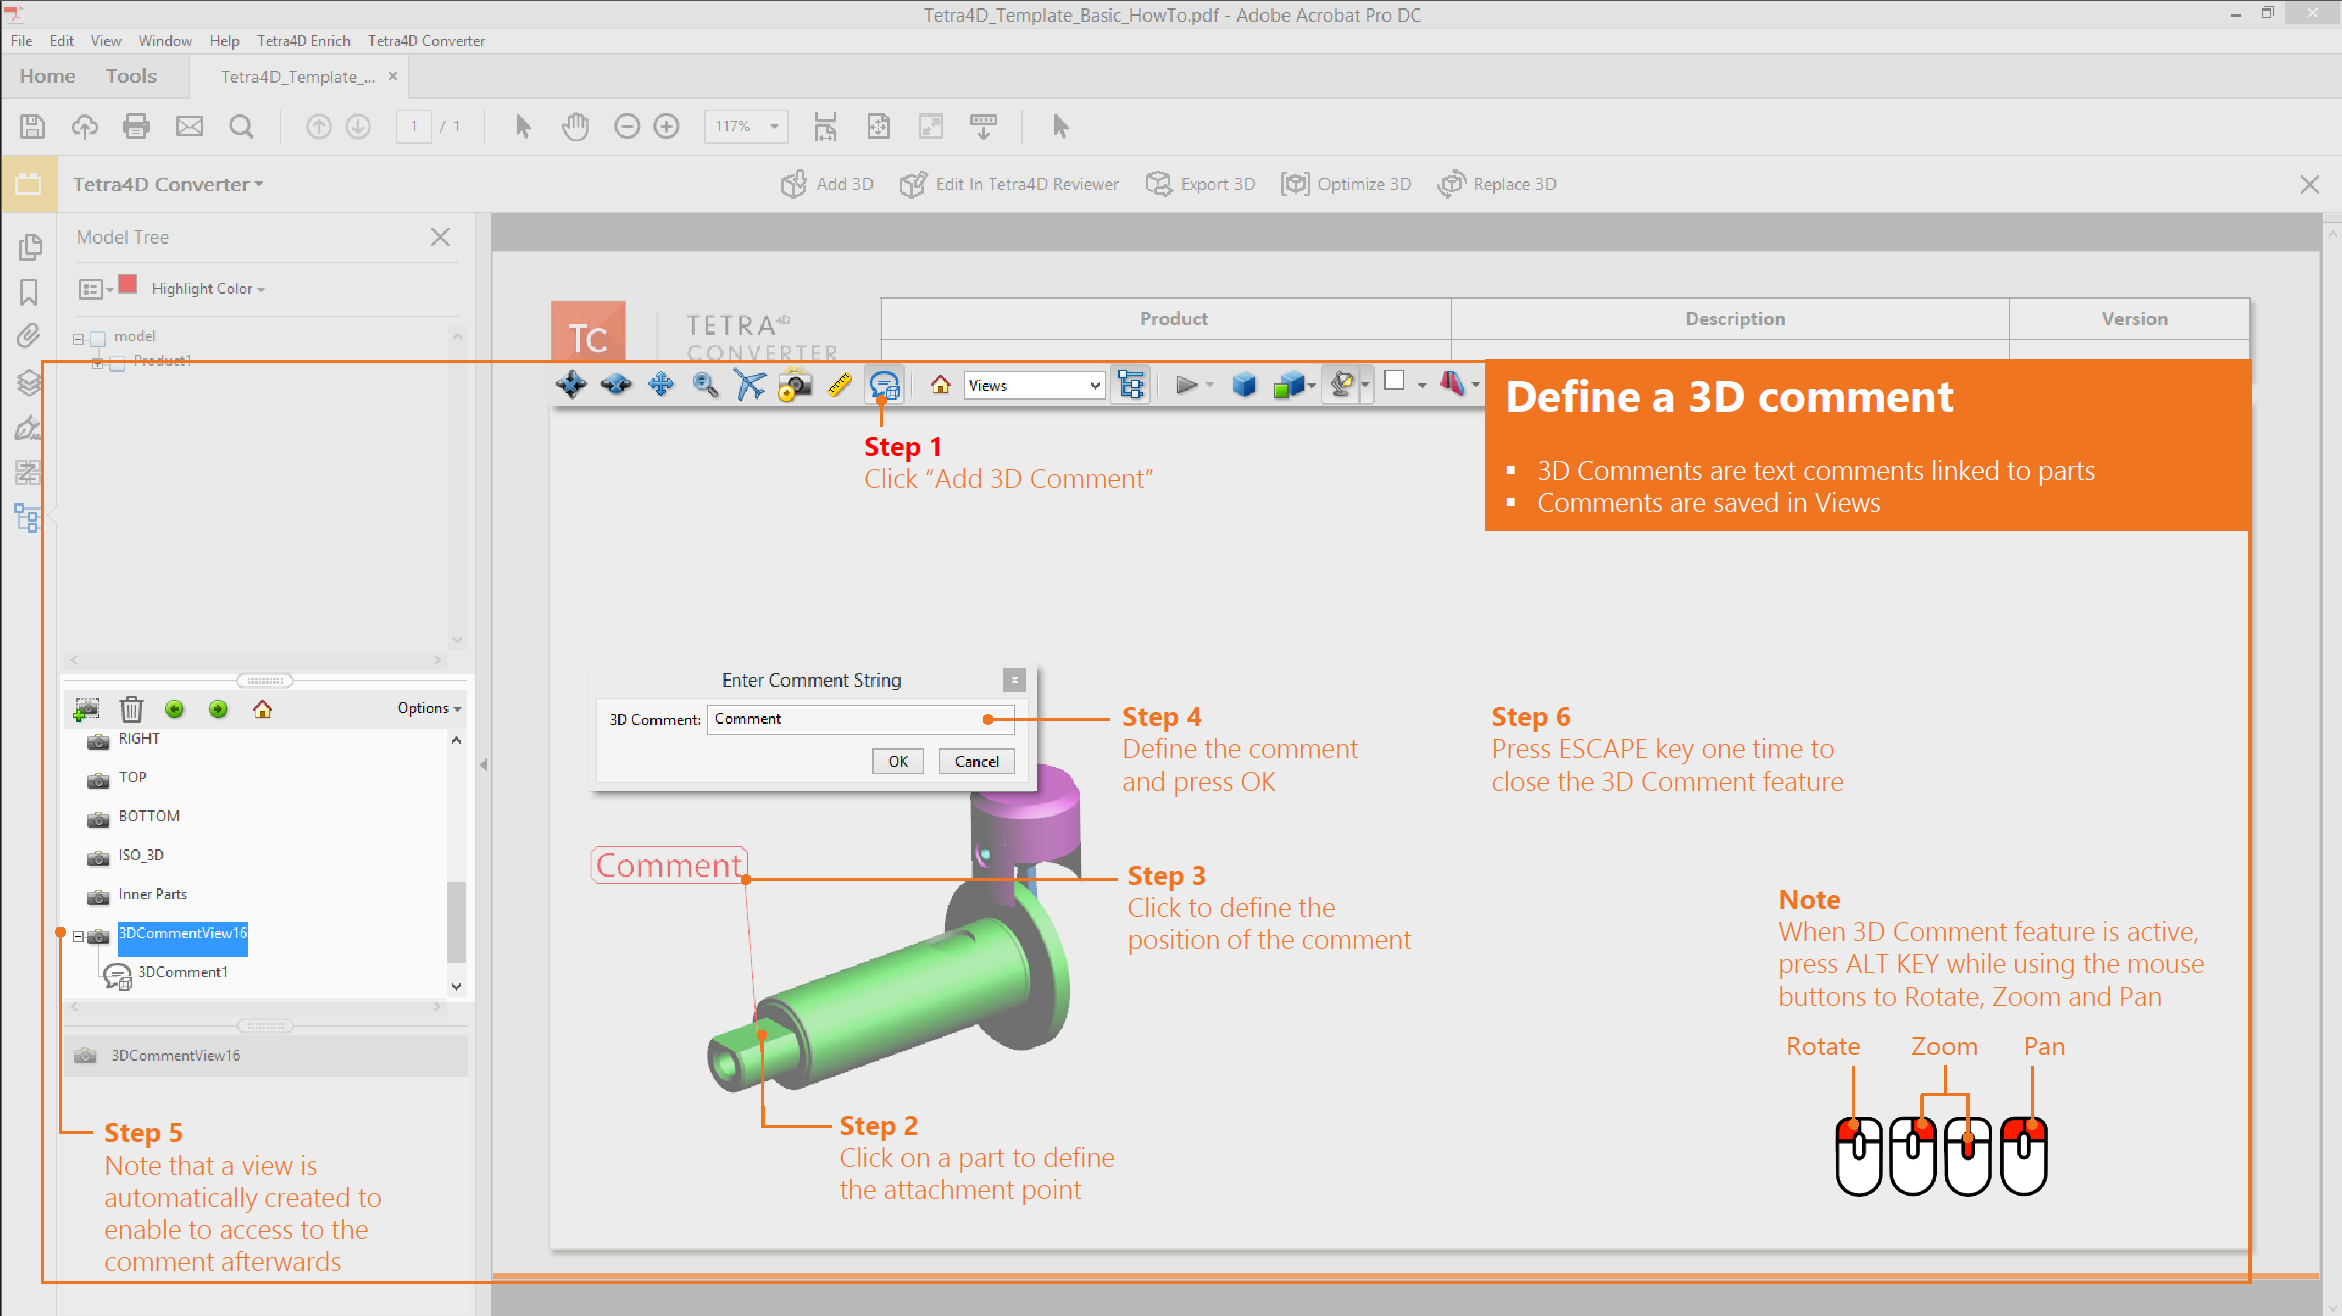Open the Edit menu

[x=62, y=41]
